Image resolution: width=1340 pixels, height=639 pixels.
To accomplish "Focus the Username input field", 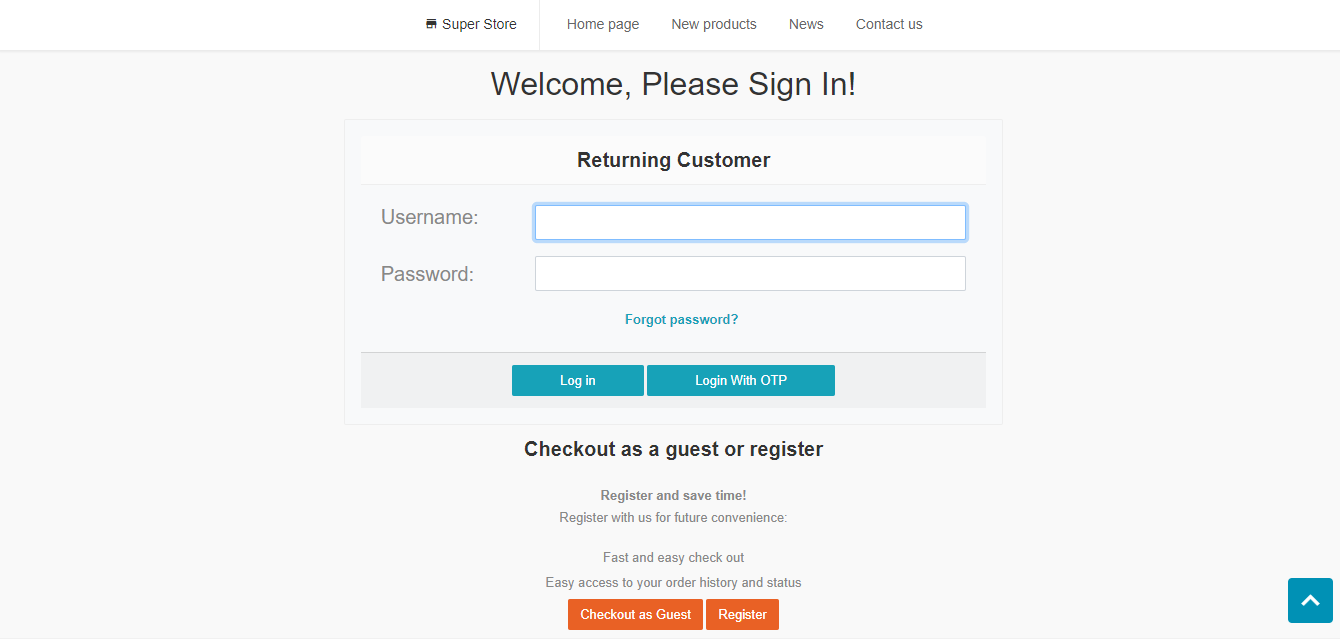I will click(750, 222).
